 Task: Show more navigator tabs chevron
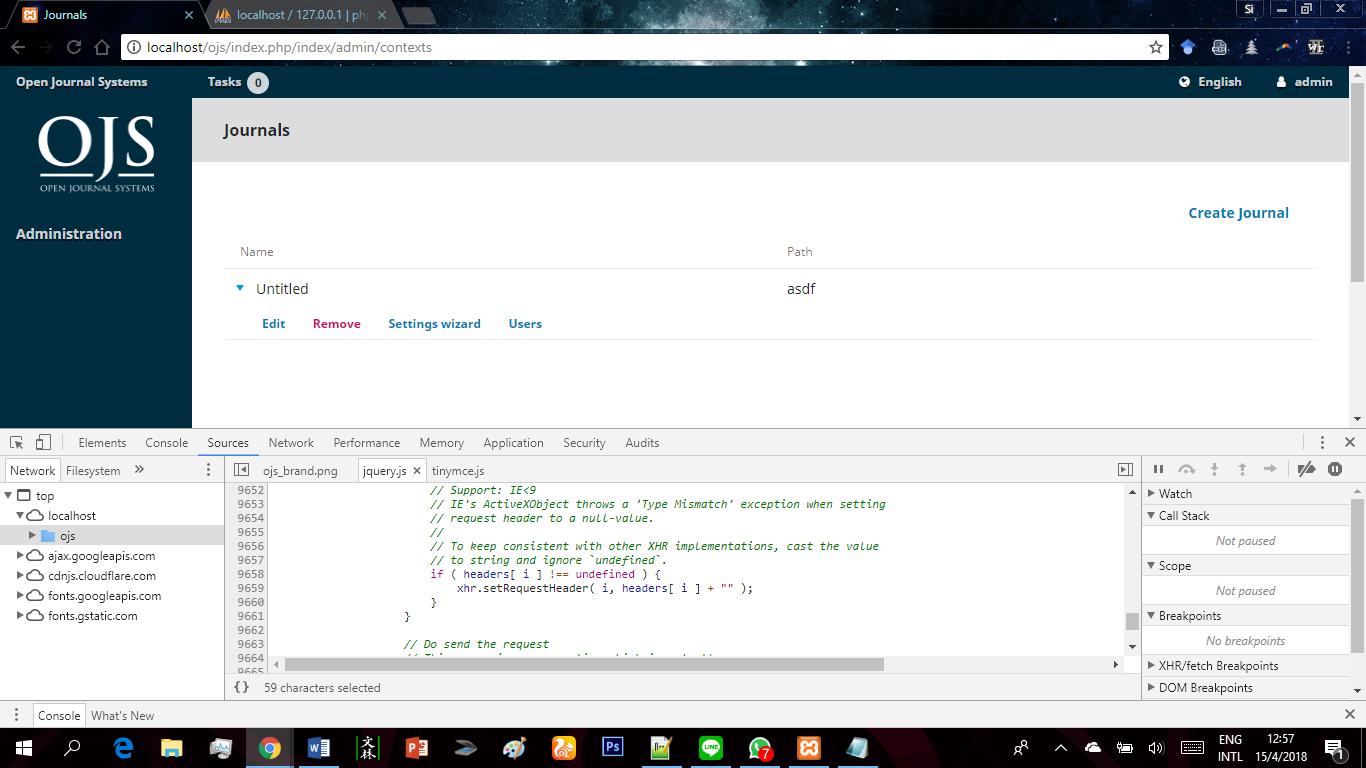pyautogui.click(x=139, y=469)
